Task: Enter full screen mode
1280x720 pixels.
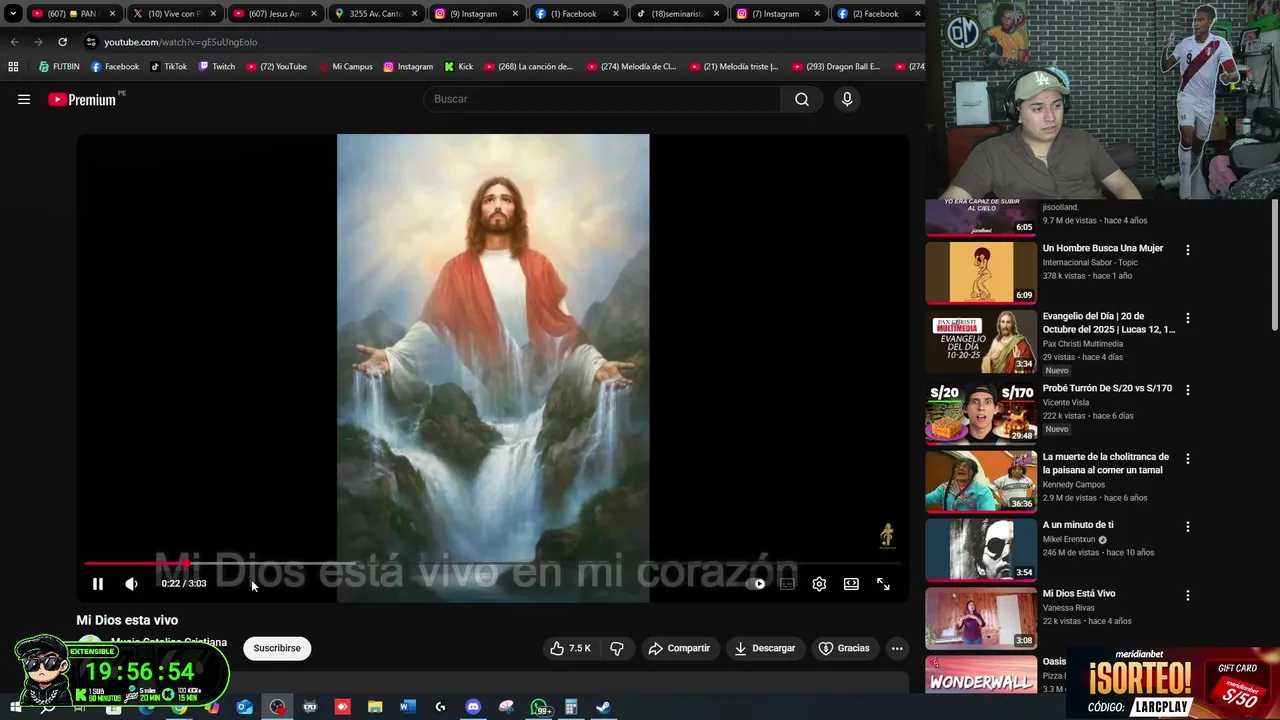Action: tap(883, 584)
